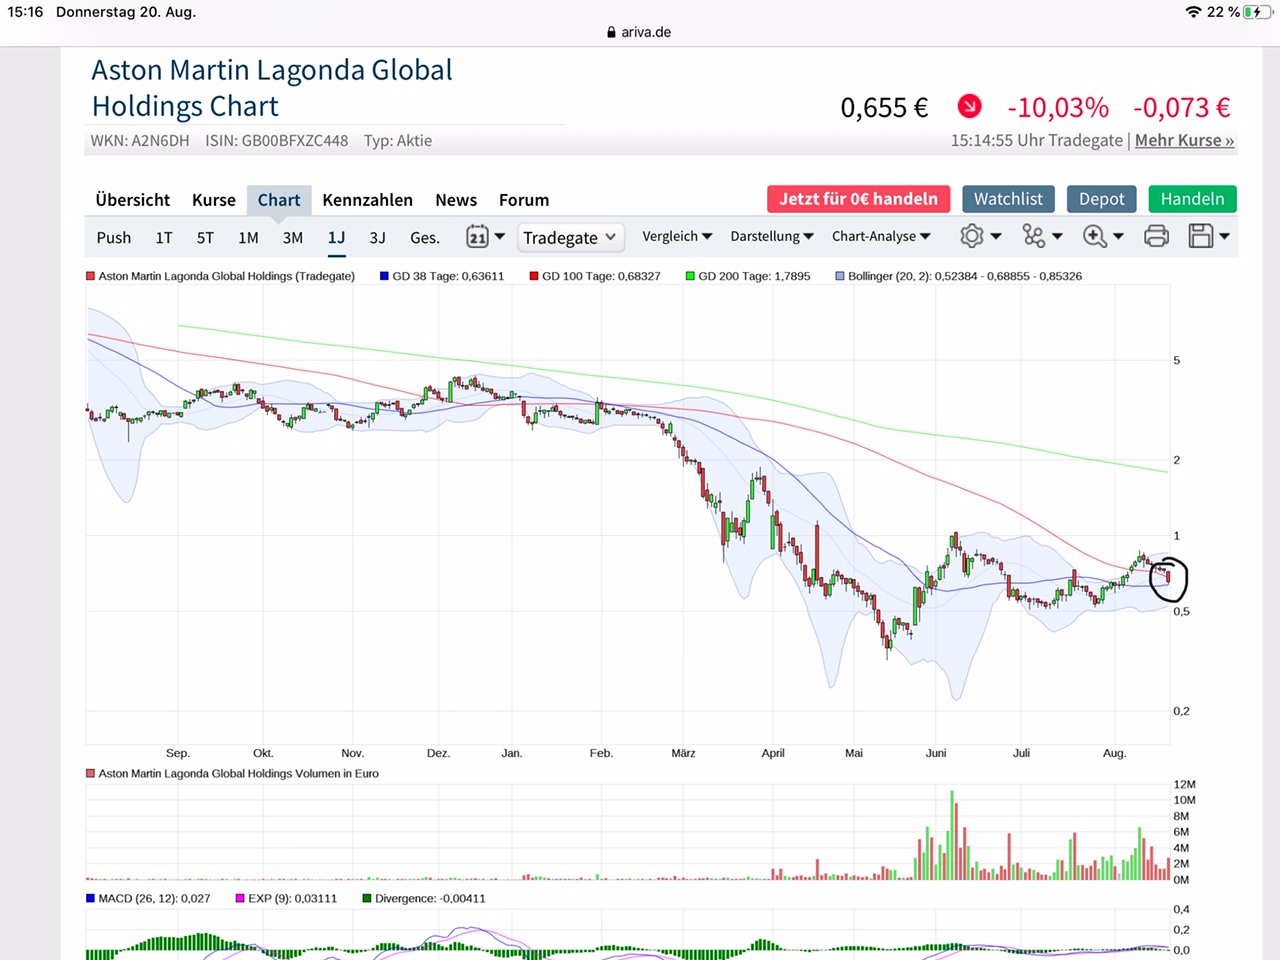
Task: Open the News tab
Action: point(456,200)
